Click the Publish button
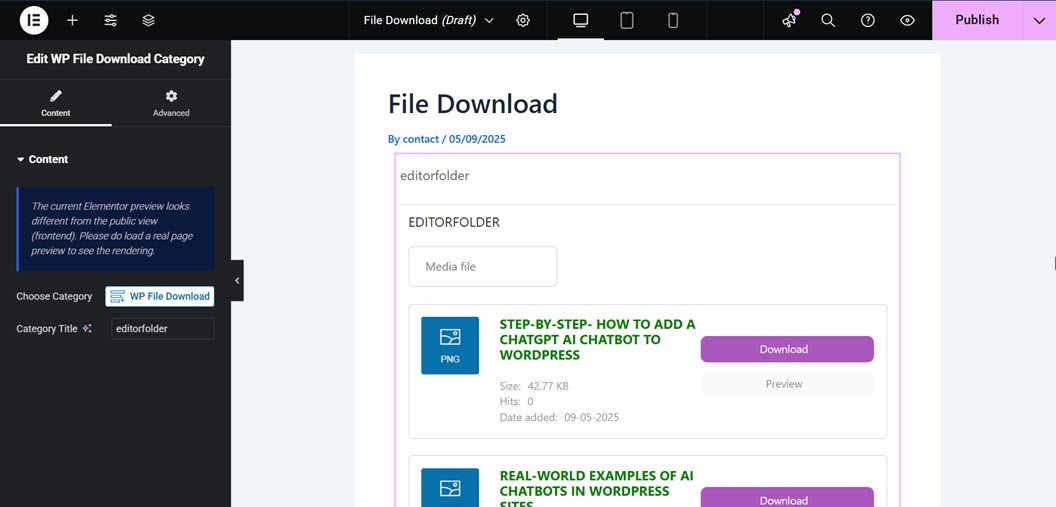This screenshot has height=507, width=1056. tap(976, 20)
